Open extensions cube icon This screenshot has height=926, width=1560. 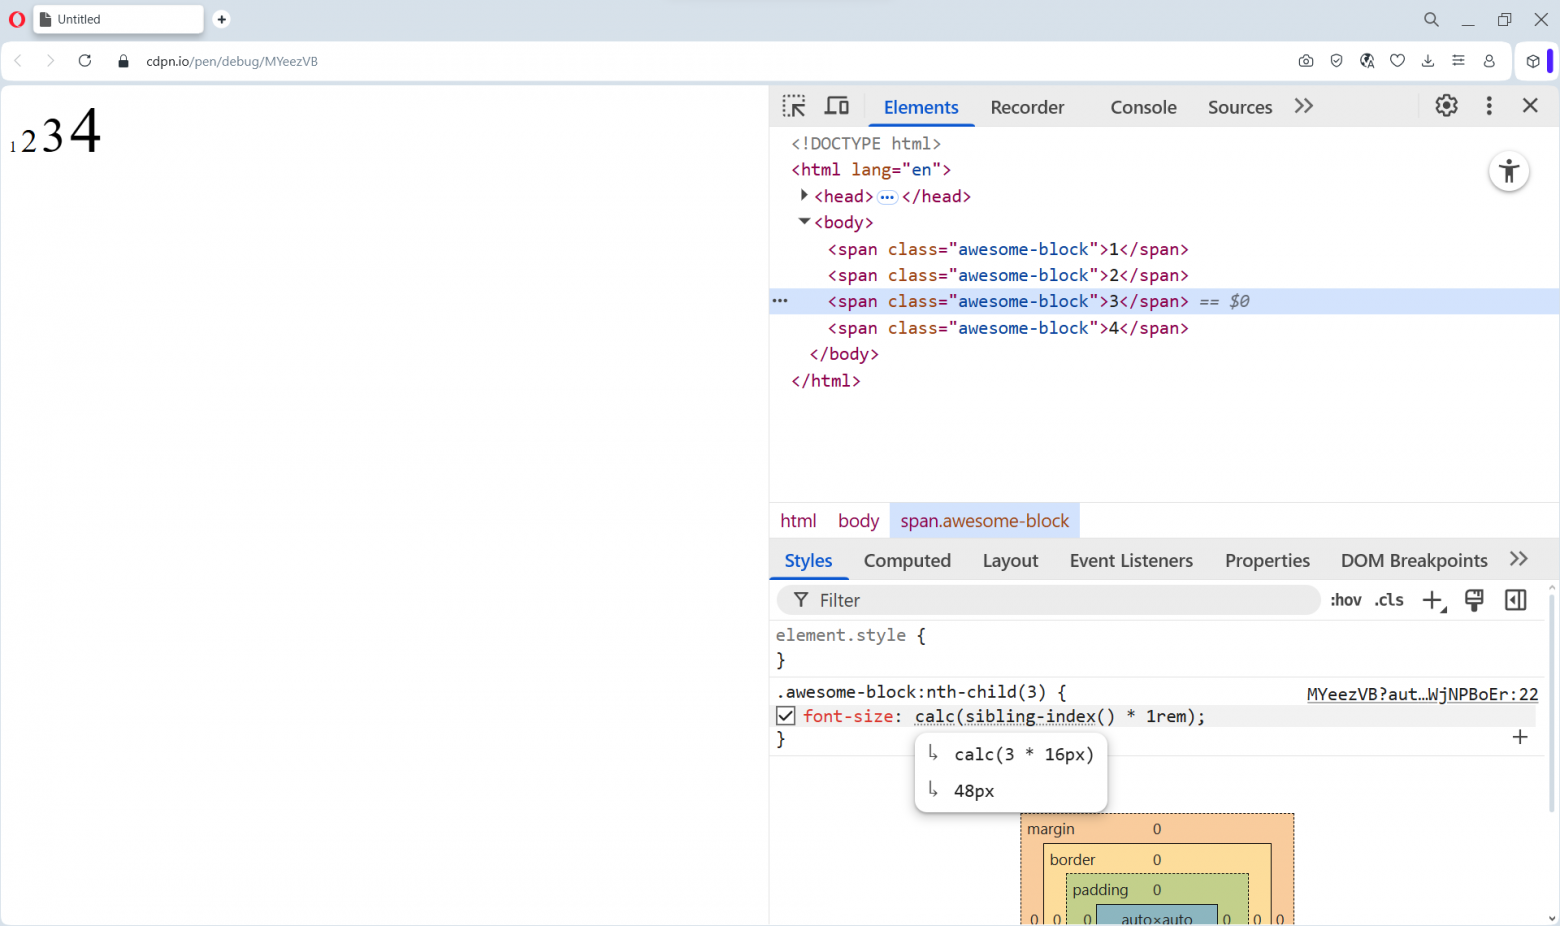1533,61
